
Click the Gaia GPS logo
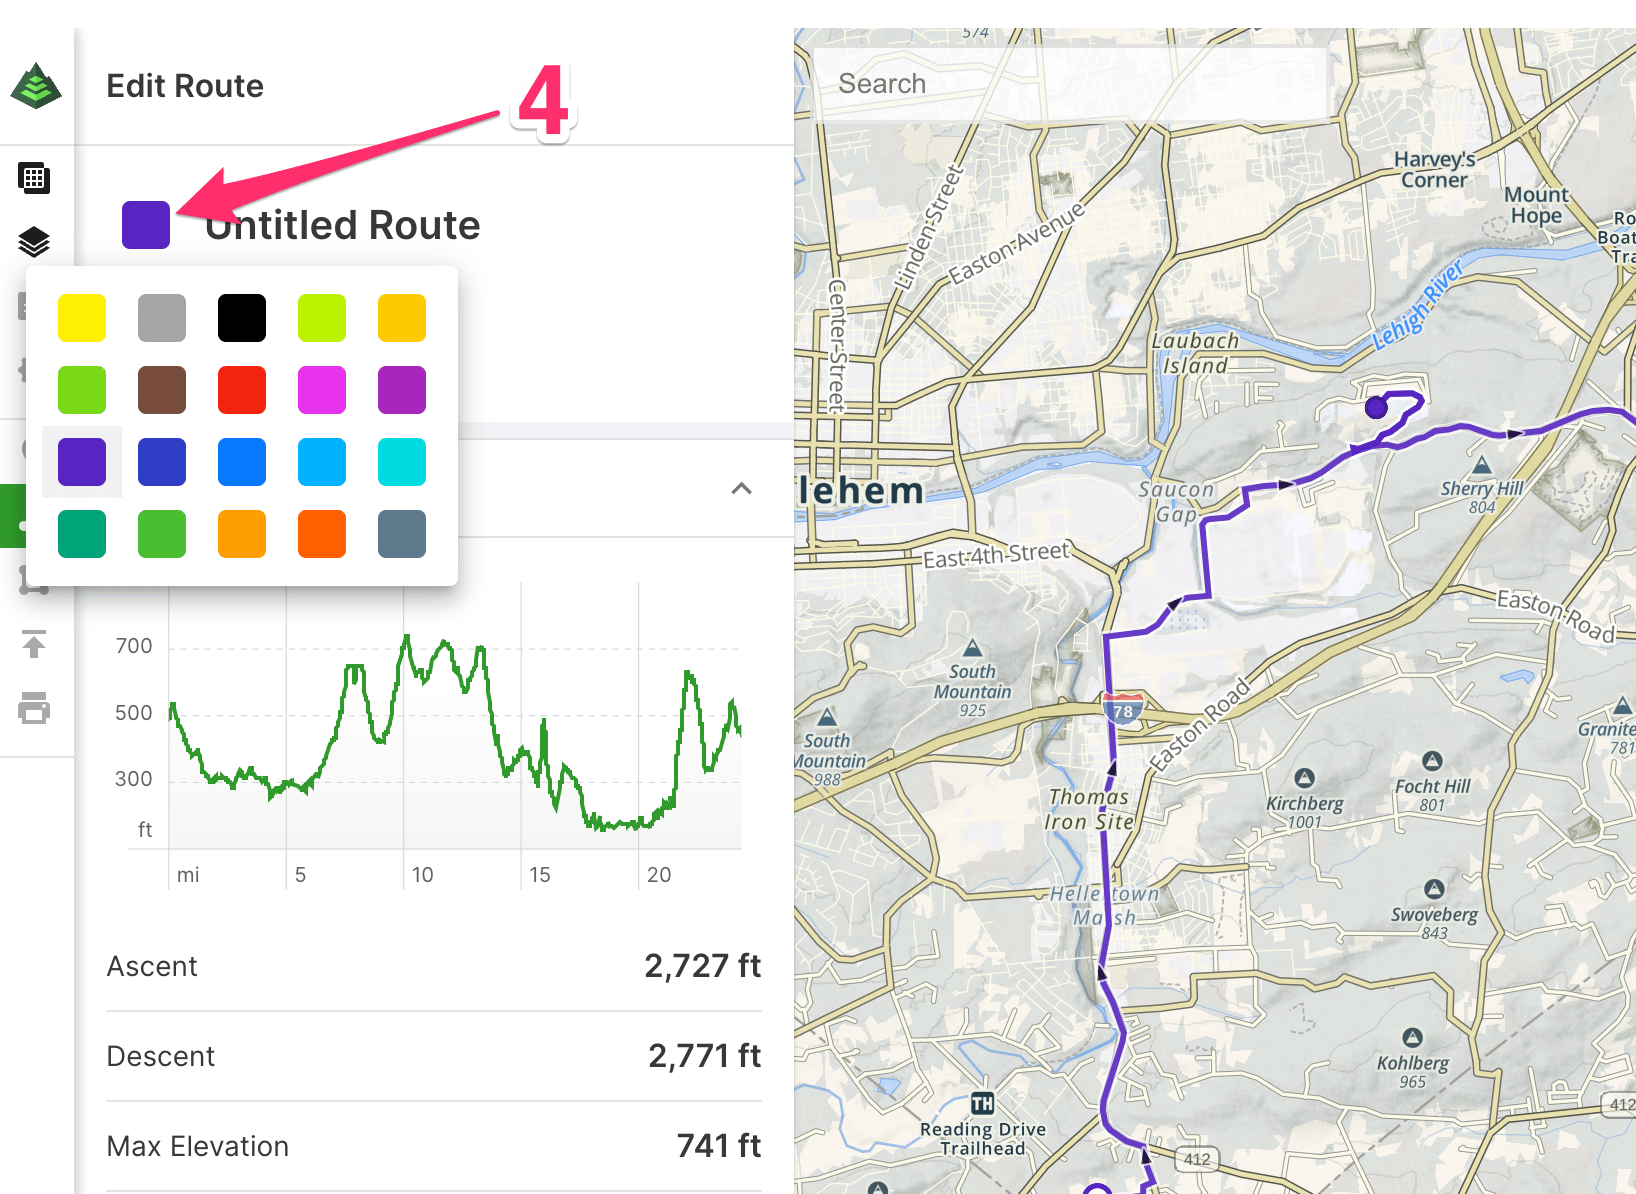pos(36,85)
